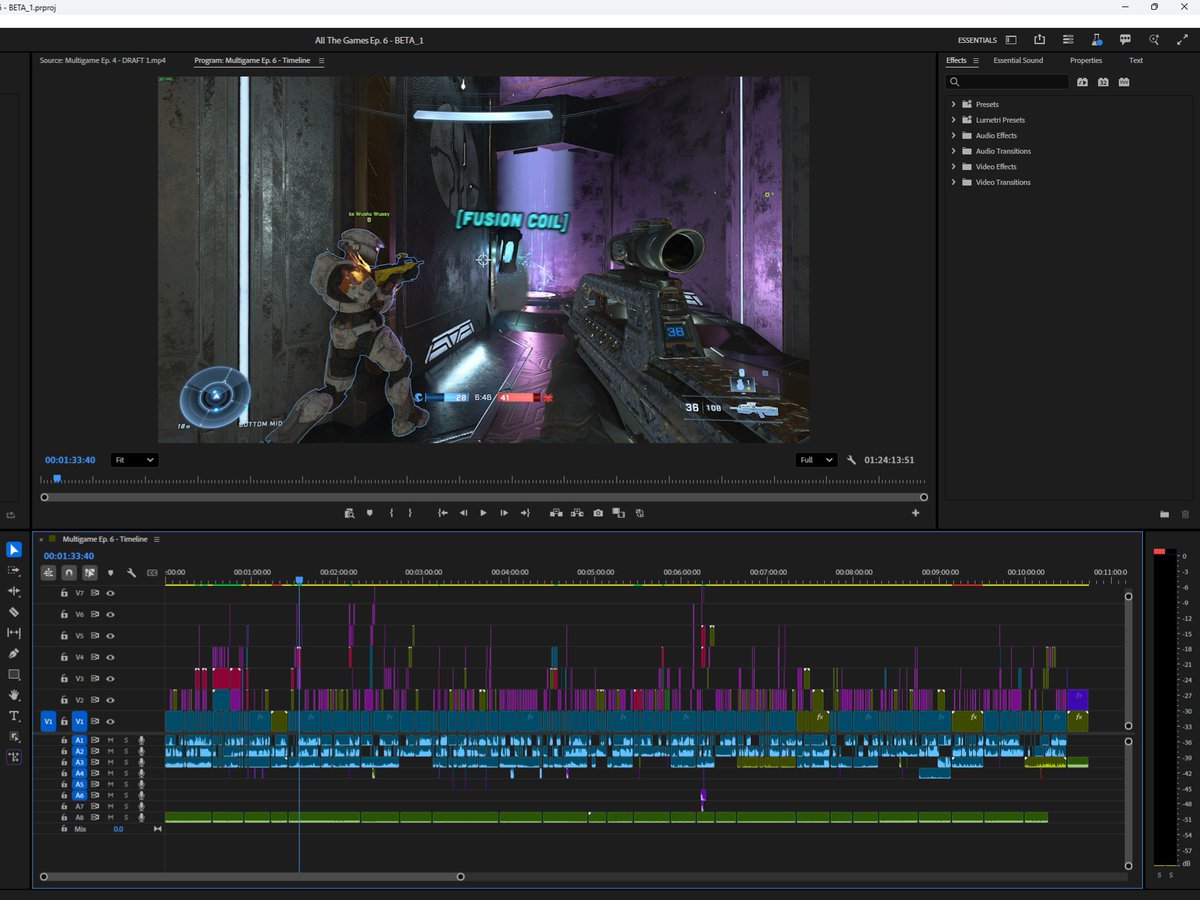Toggle lock on track V5
Image resolution: width=1200 pixels, height=900 pixels.
tap(64, 636)
